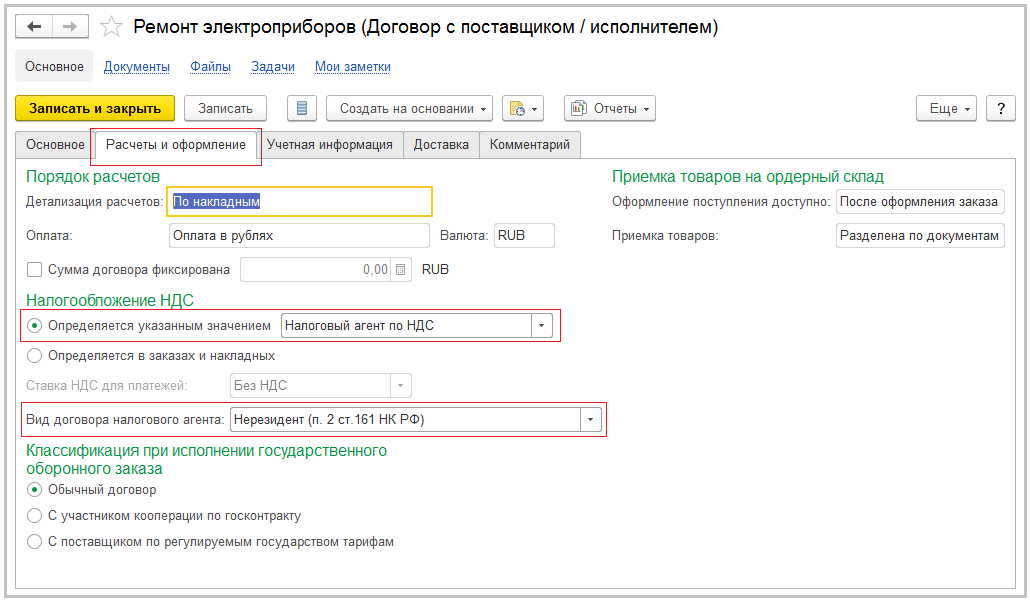Choose С участником кооперации по госконтракту
Image resolution: width=1030 pixels, height=602 pixels.
(35, 516)
